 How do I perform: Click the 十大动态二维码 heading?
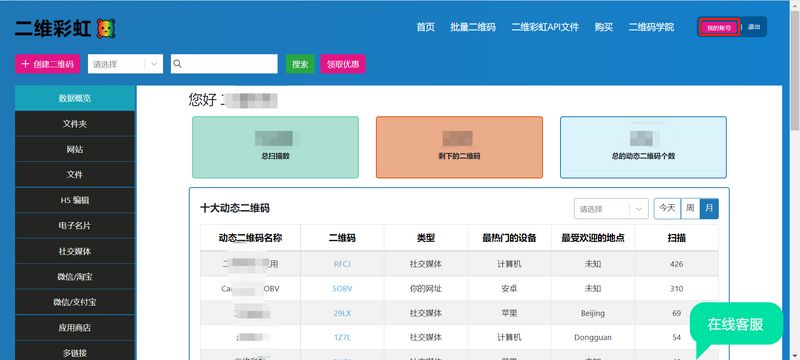[235, 208]
